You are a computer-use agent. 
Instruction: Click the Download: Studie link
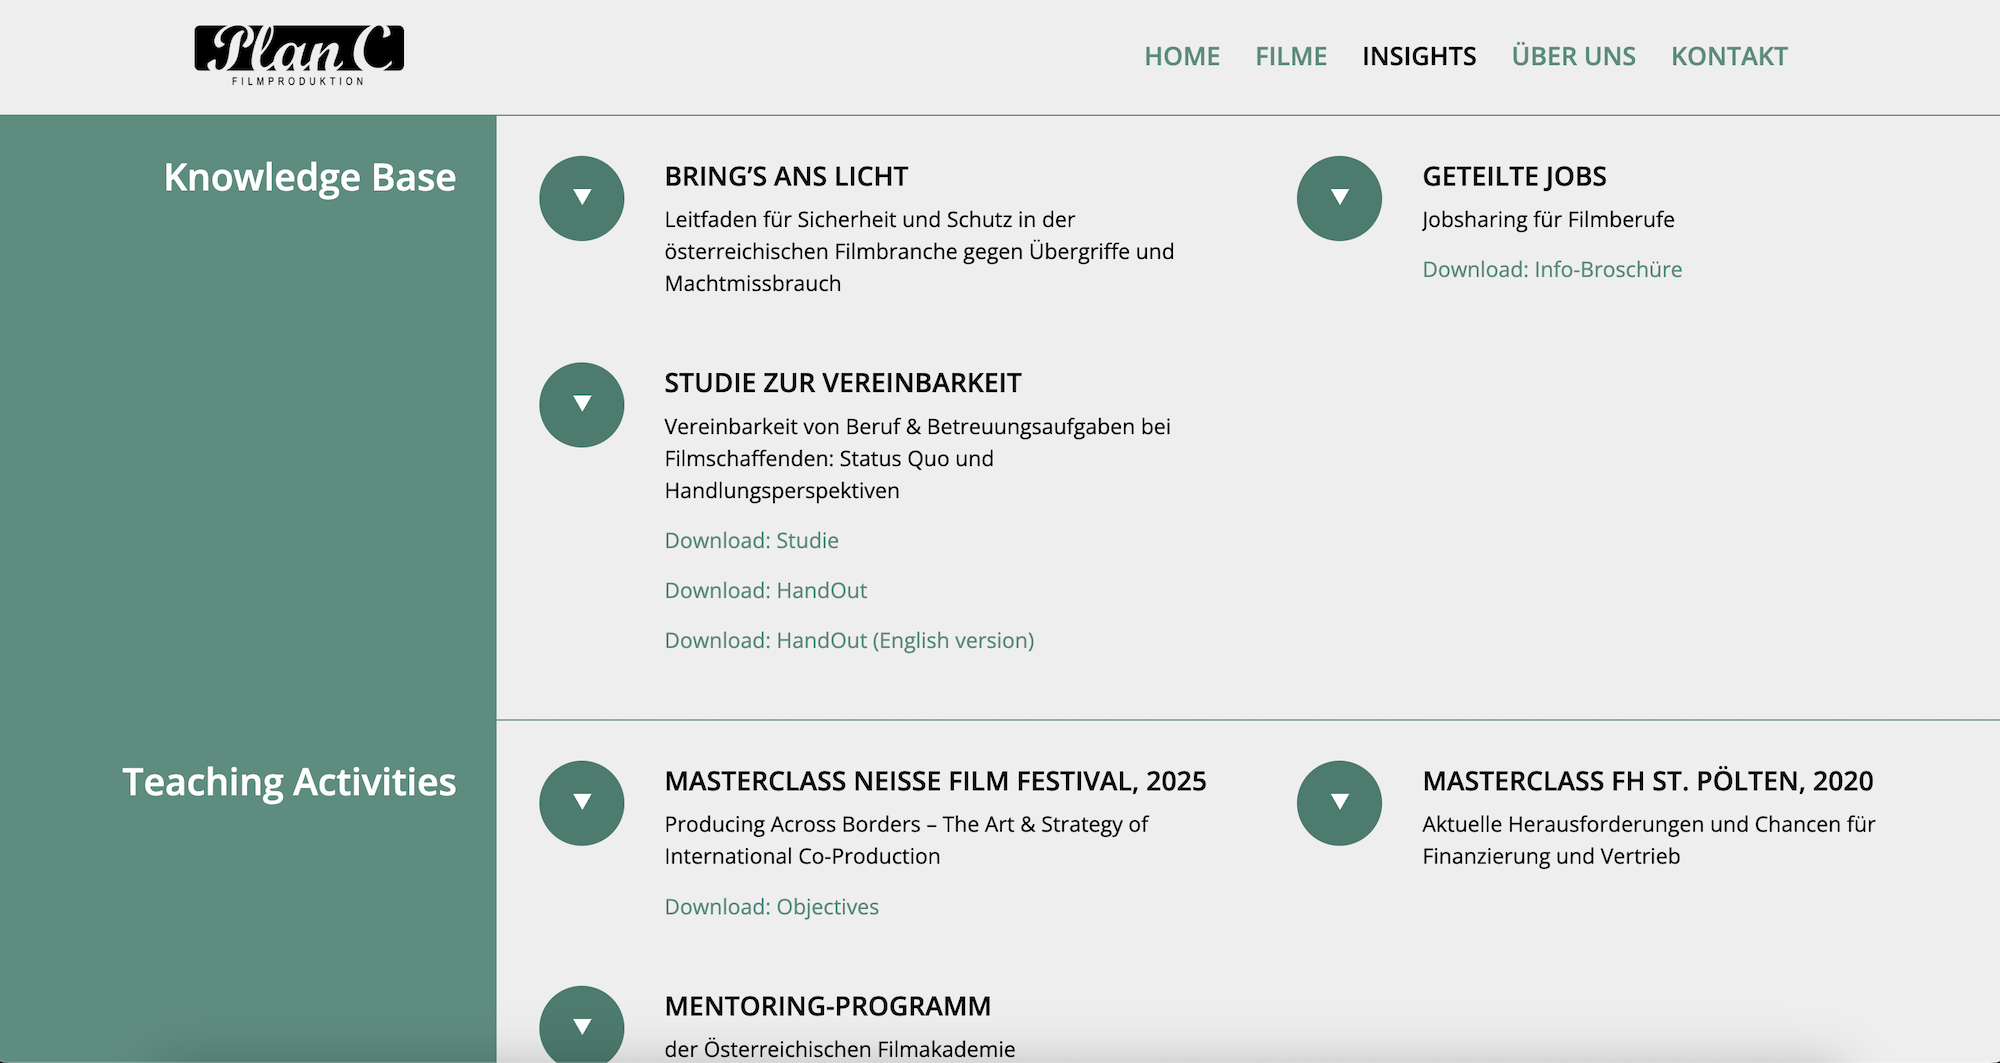751,540
